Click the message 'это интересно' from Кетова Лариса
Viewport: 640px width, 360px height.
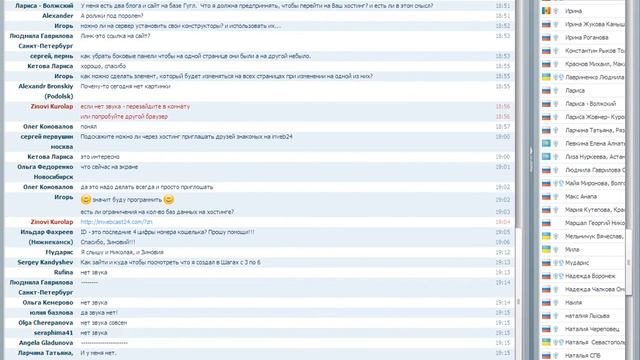tap(100, 157)
